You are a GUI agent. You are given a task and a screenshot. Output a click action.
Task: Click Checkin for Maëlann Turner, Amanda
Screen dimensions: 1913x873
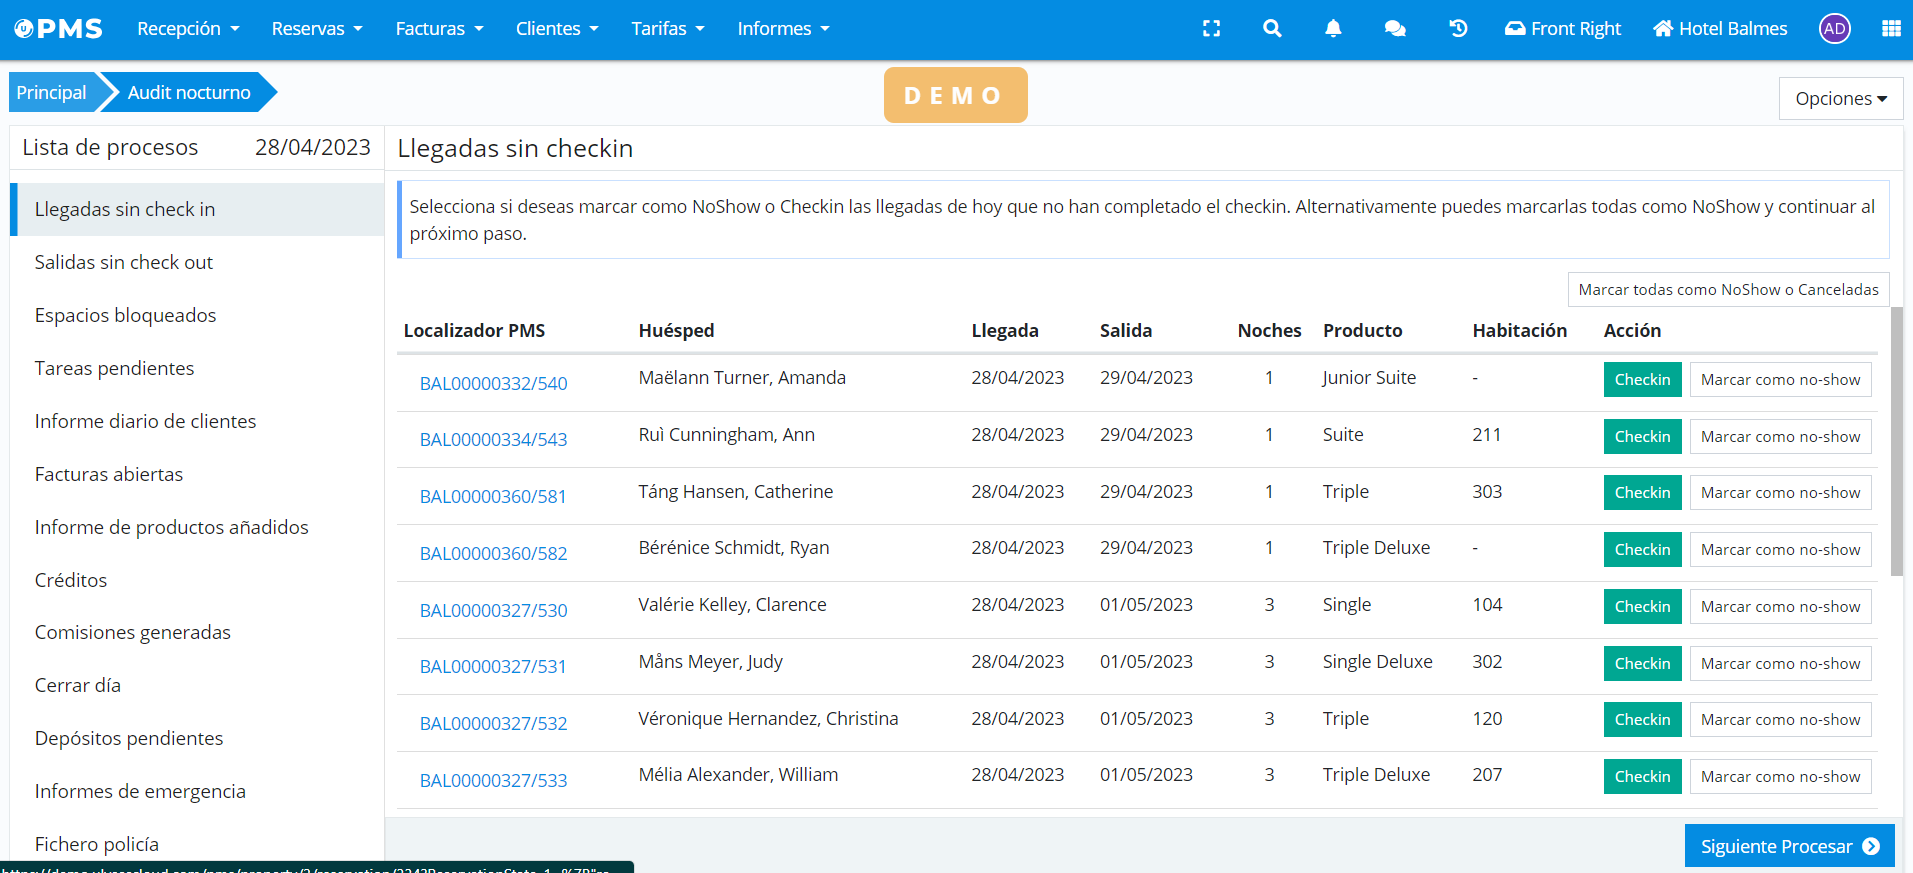1642,380
